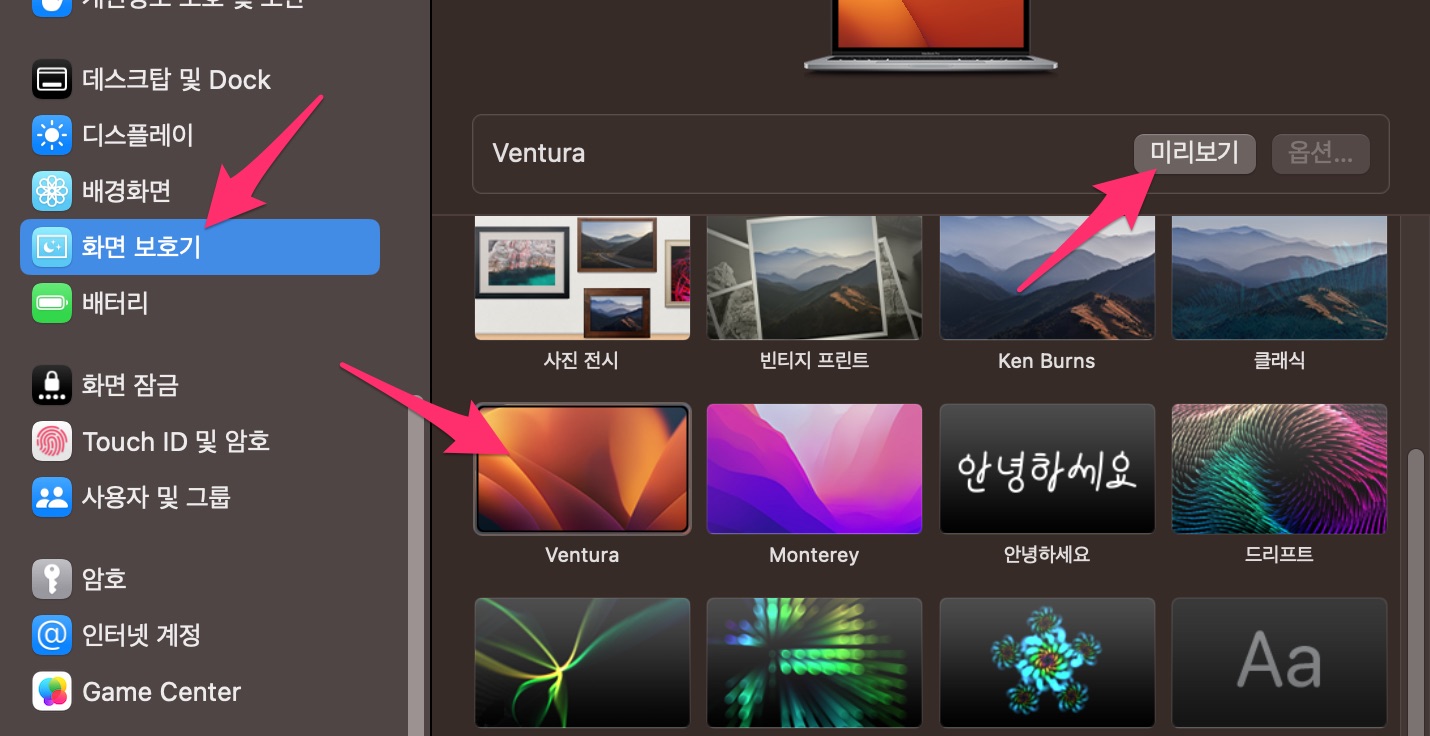Click the Monterey label under its thumbnail
Image resolution: width=1430 pixels, height=736 pixels.
(x=814, y=555)
